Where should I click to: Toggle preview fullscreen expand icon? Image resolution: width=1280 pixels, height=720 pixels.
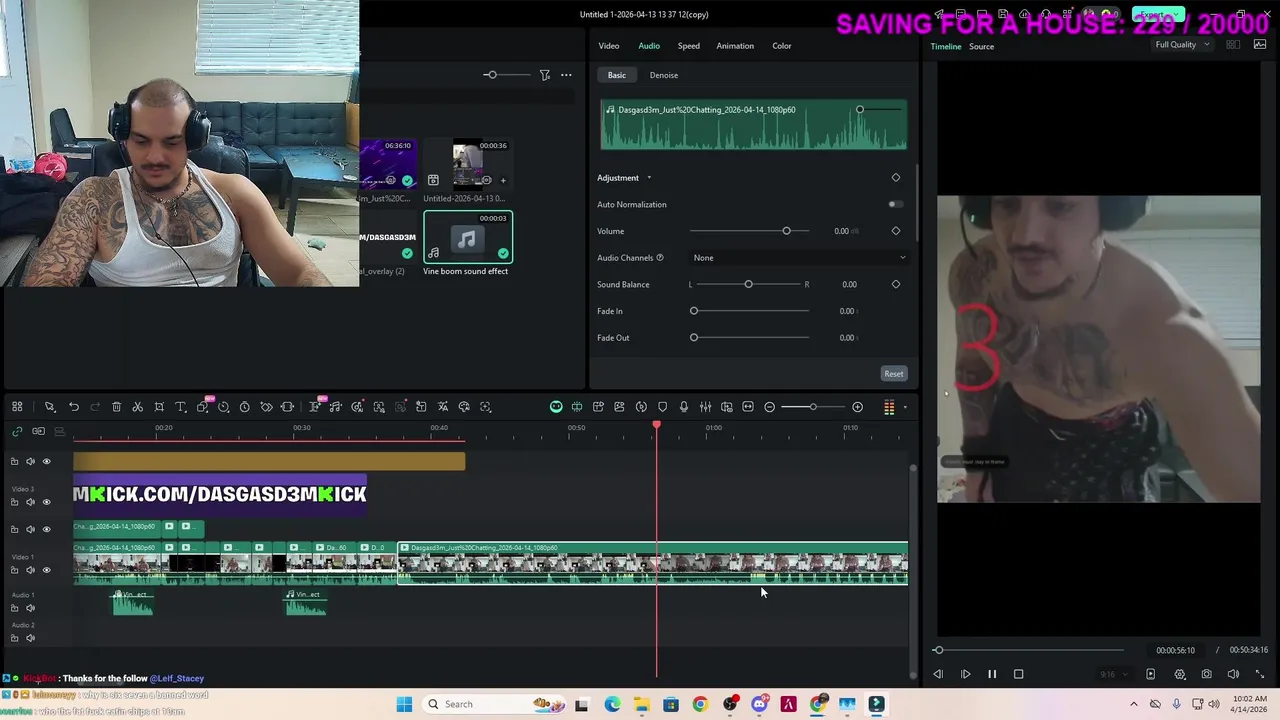[x=1259, y=674]
